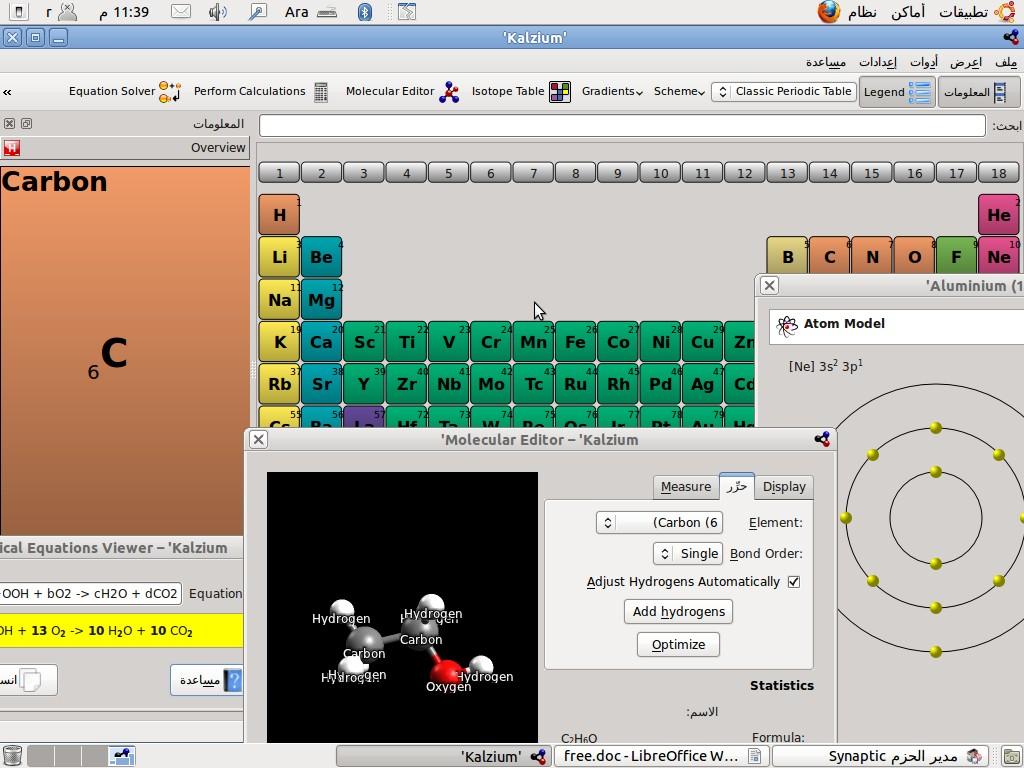Select the Iron (Fe) element
The width and height of the screenshot is (1024, 768).
(575, 342)
